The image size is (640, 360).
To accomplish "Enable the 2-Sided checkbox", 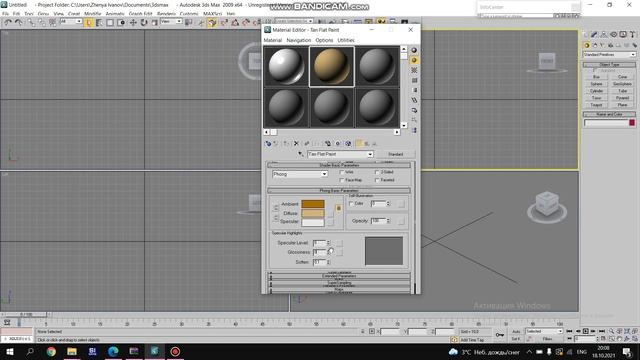I will click(x=377, y=172).
